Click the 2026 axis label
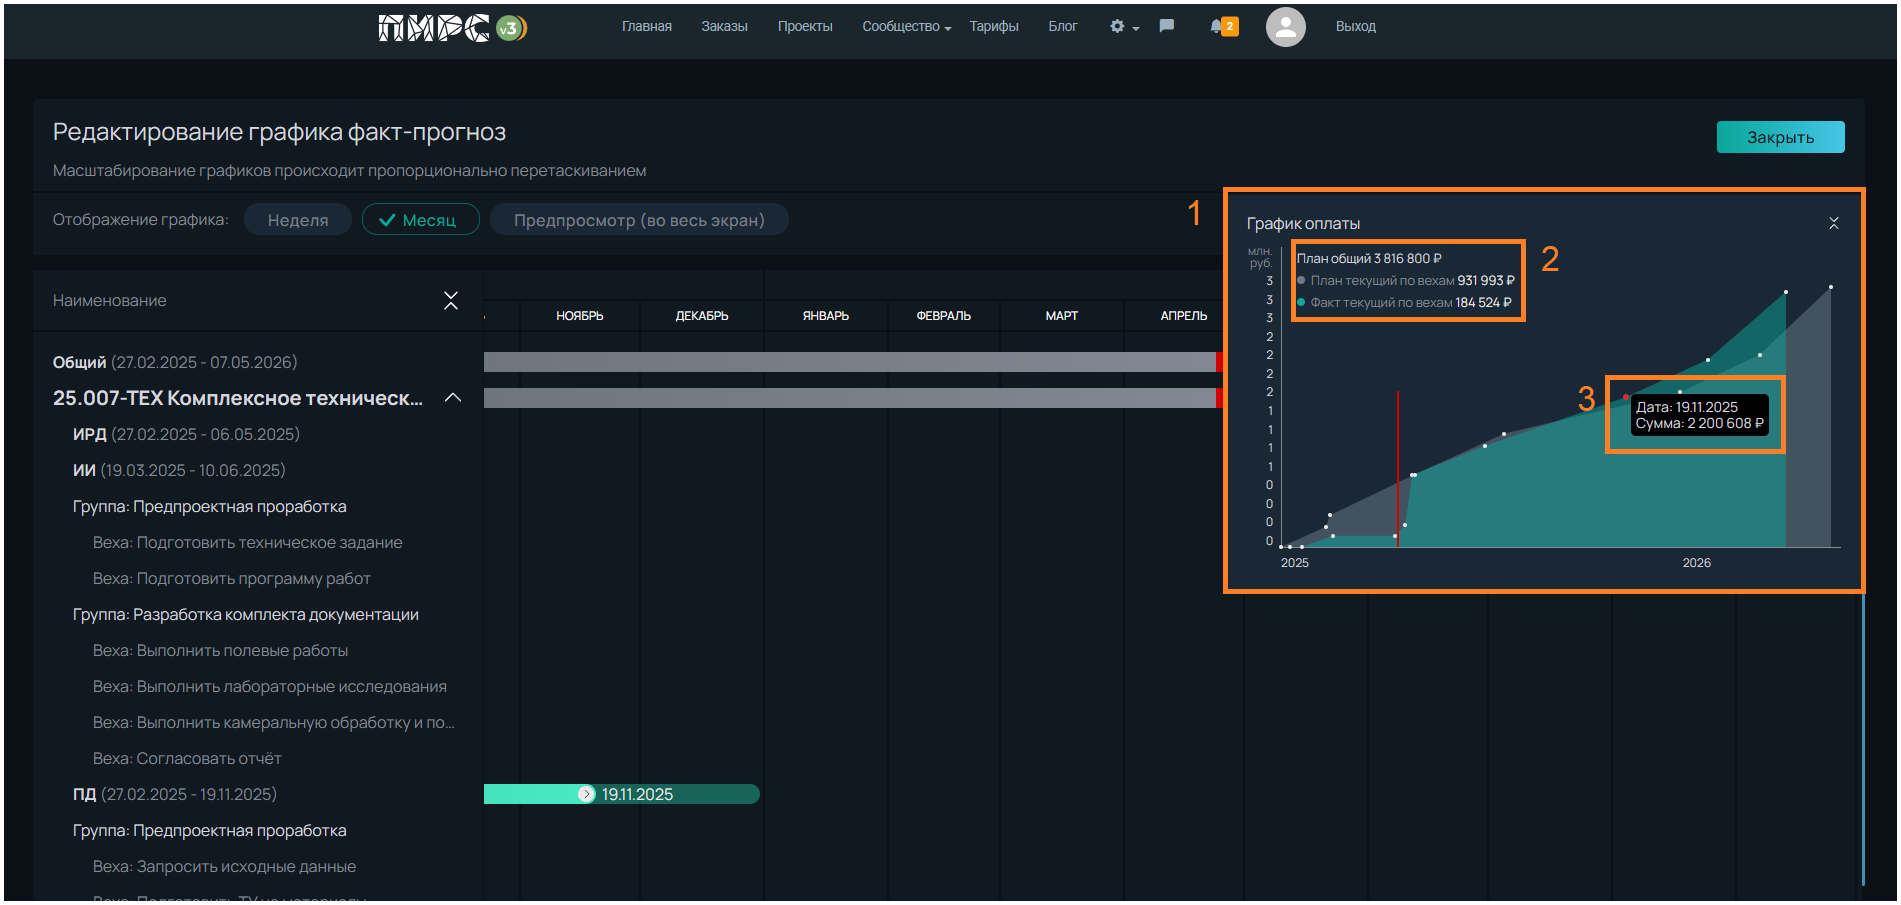The height and width of the screenshot is (905, 1901). point(1696,563)
